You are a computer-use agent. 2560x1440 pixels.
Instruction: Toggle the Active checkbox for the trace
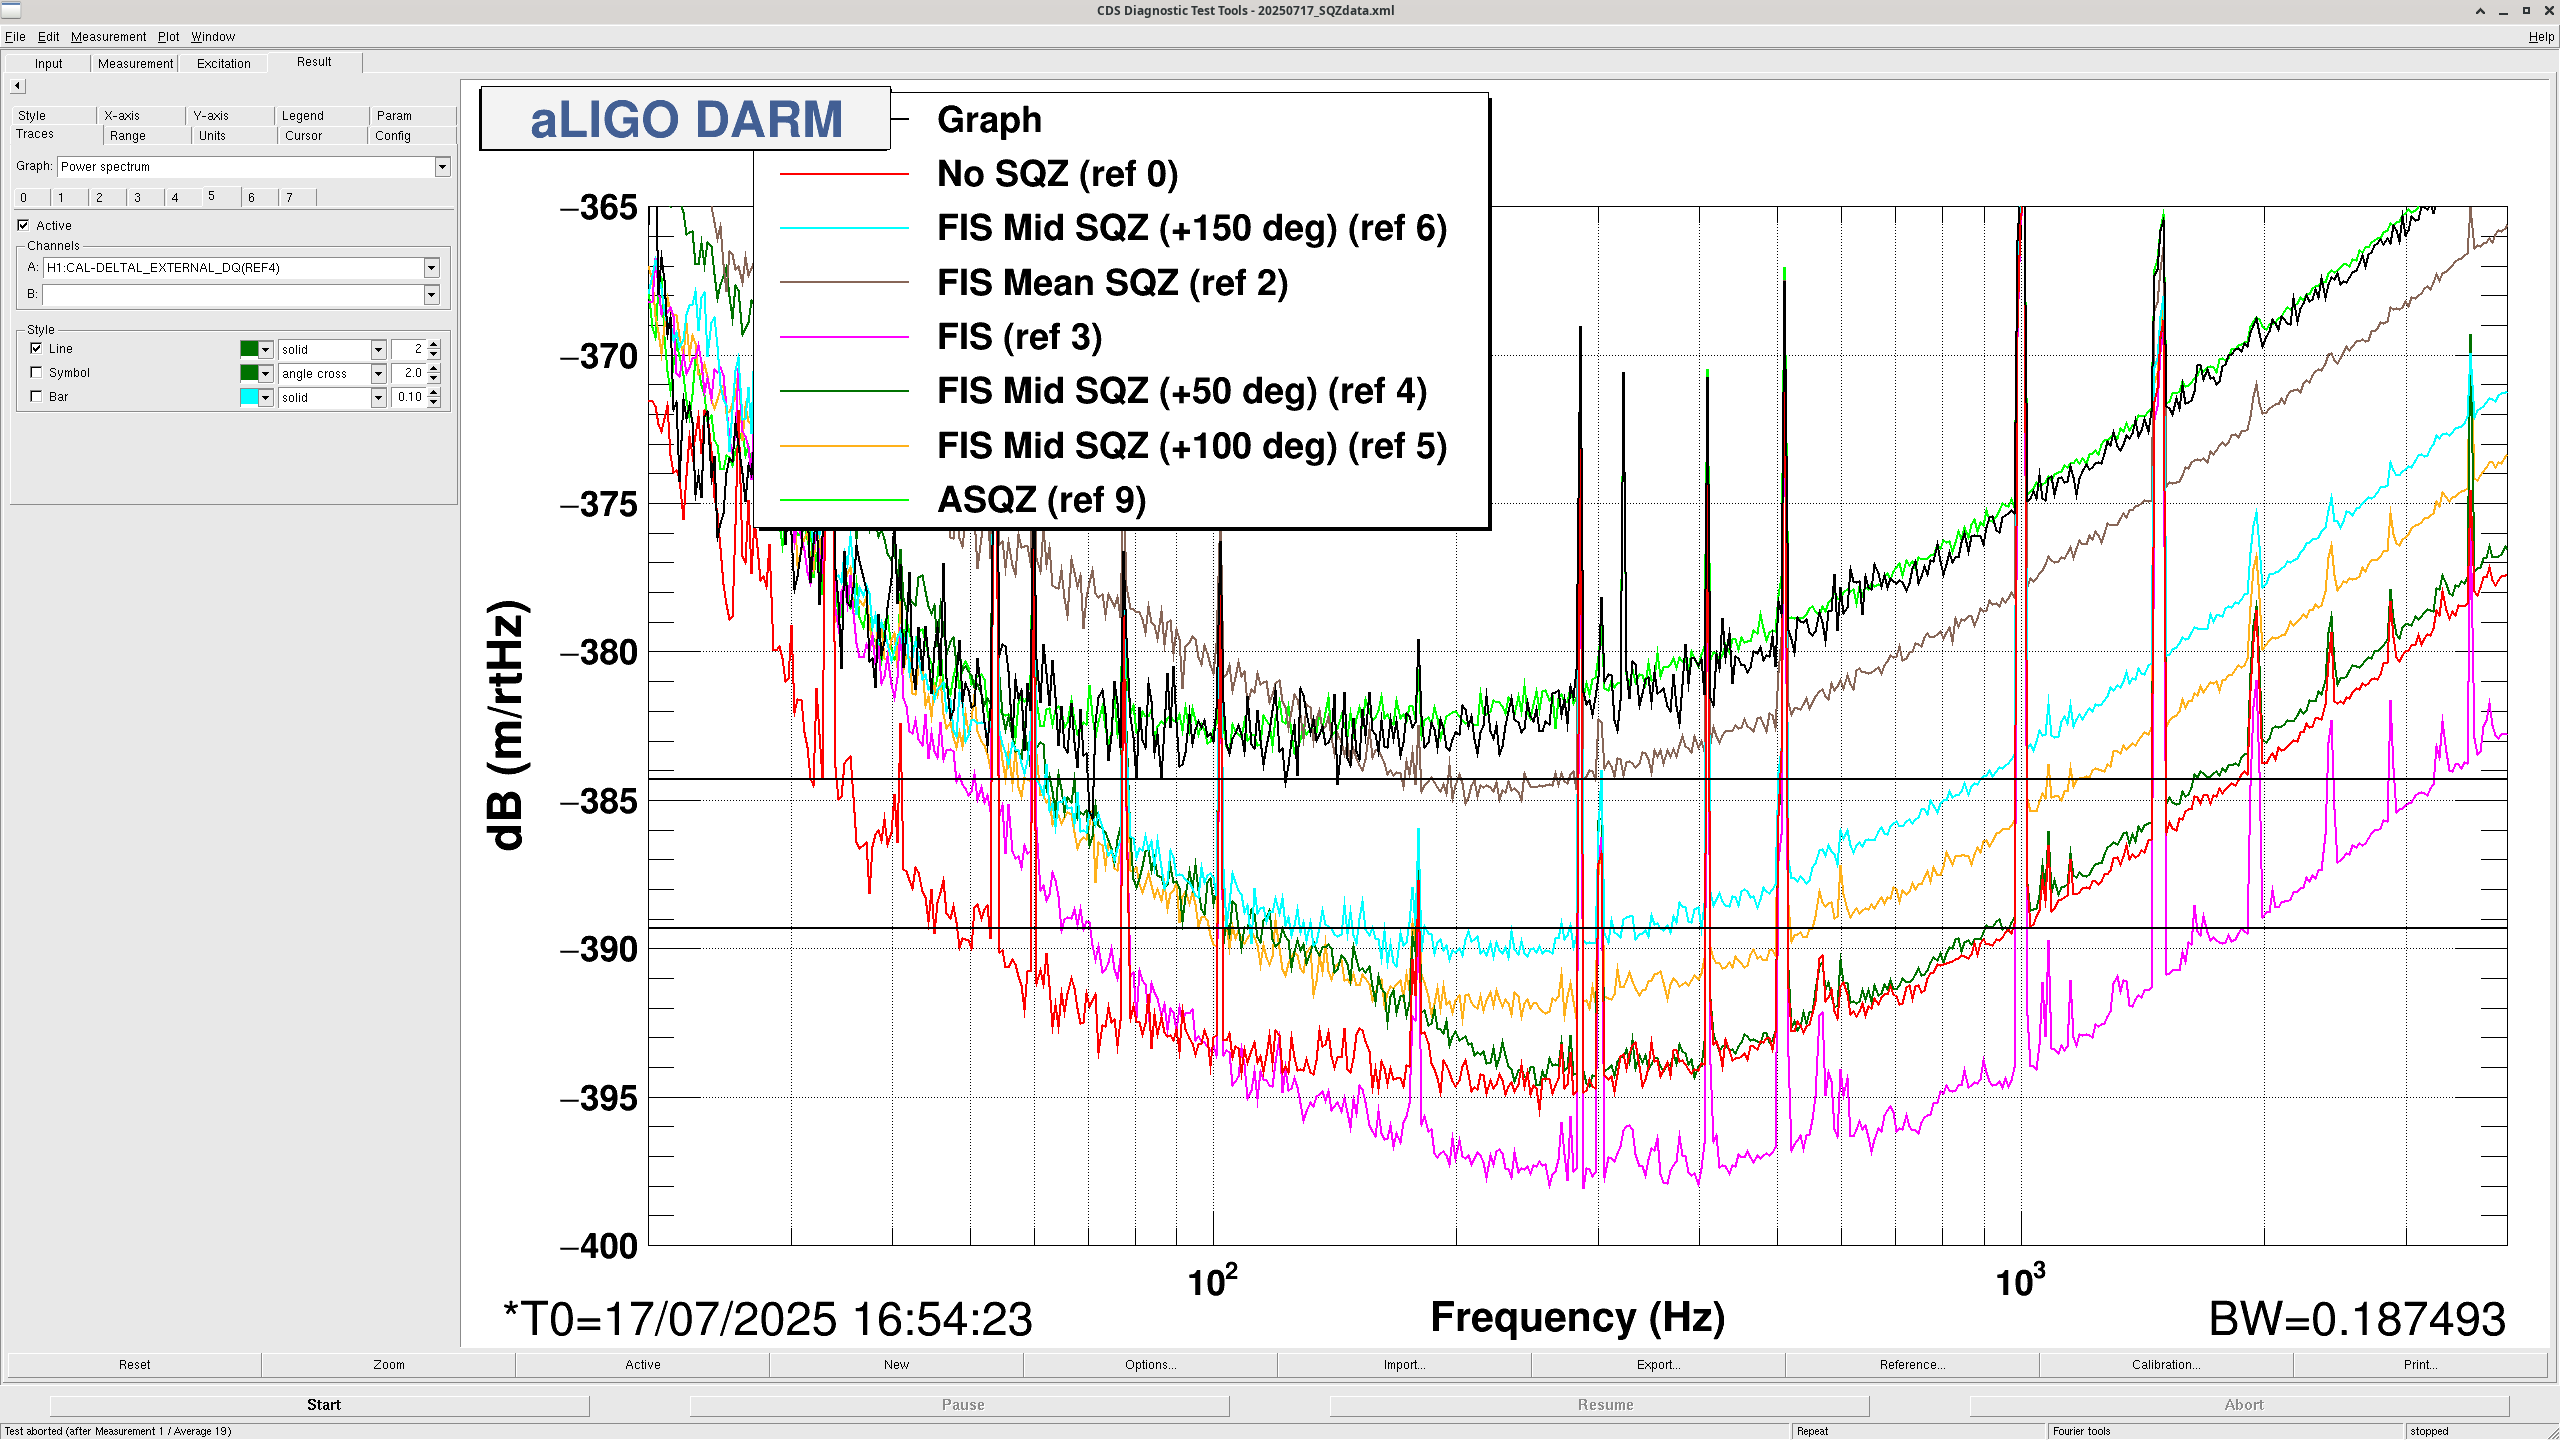[23, 225]
